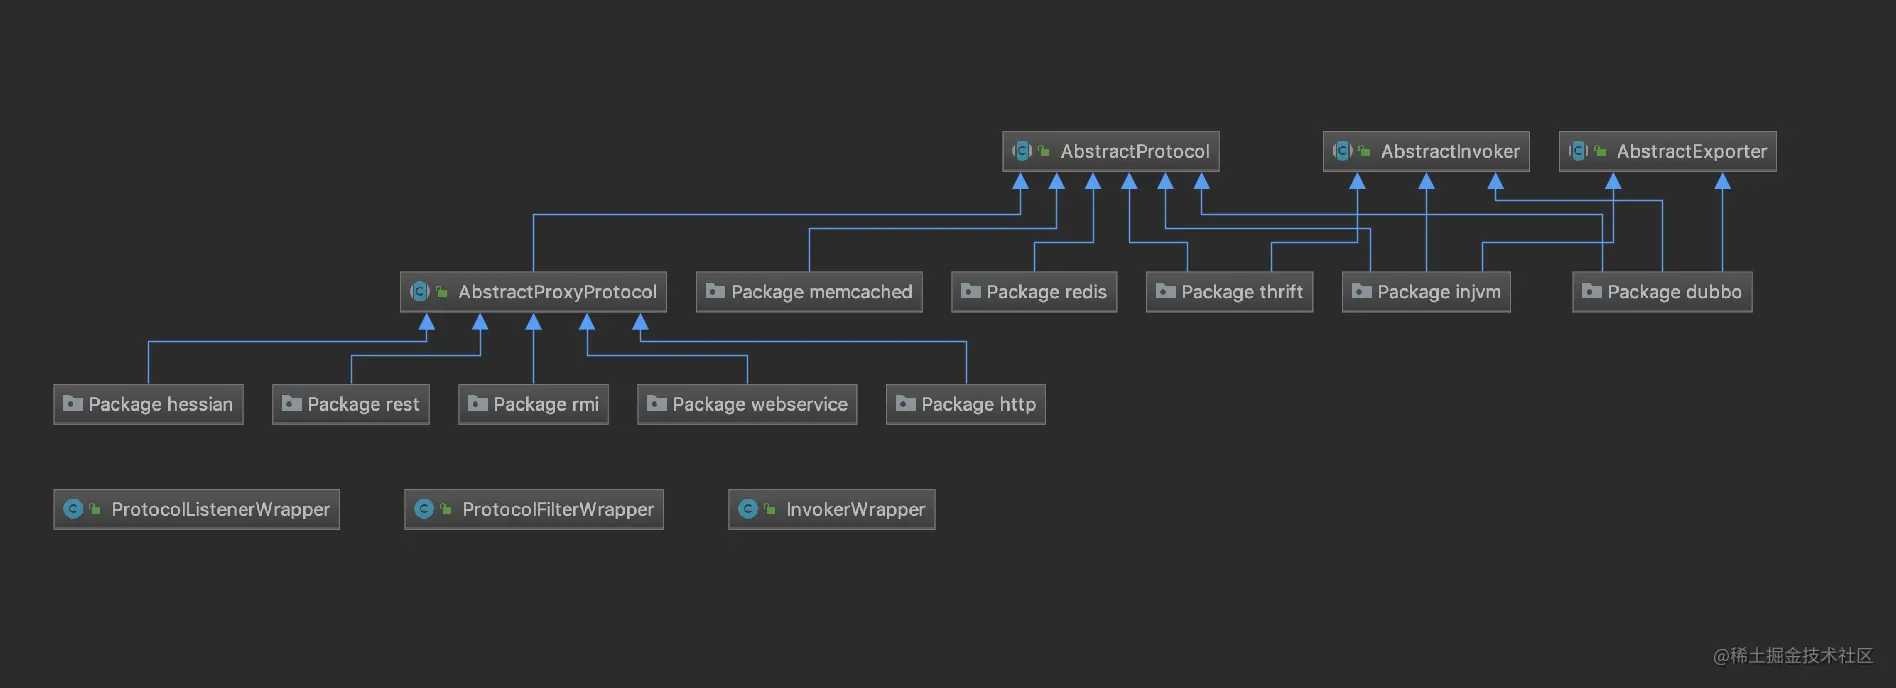Select the ProtocolListenerWrapper label
This screenshot has height=688, width=1896.
pos(220,509)
